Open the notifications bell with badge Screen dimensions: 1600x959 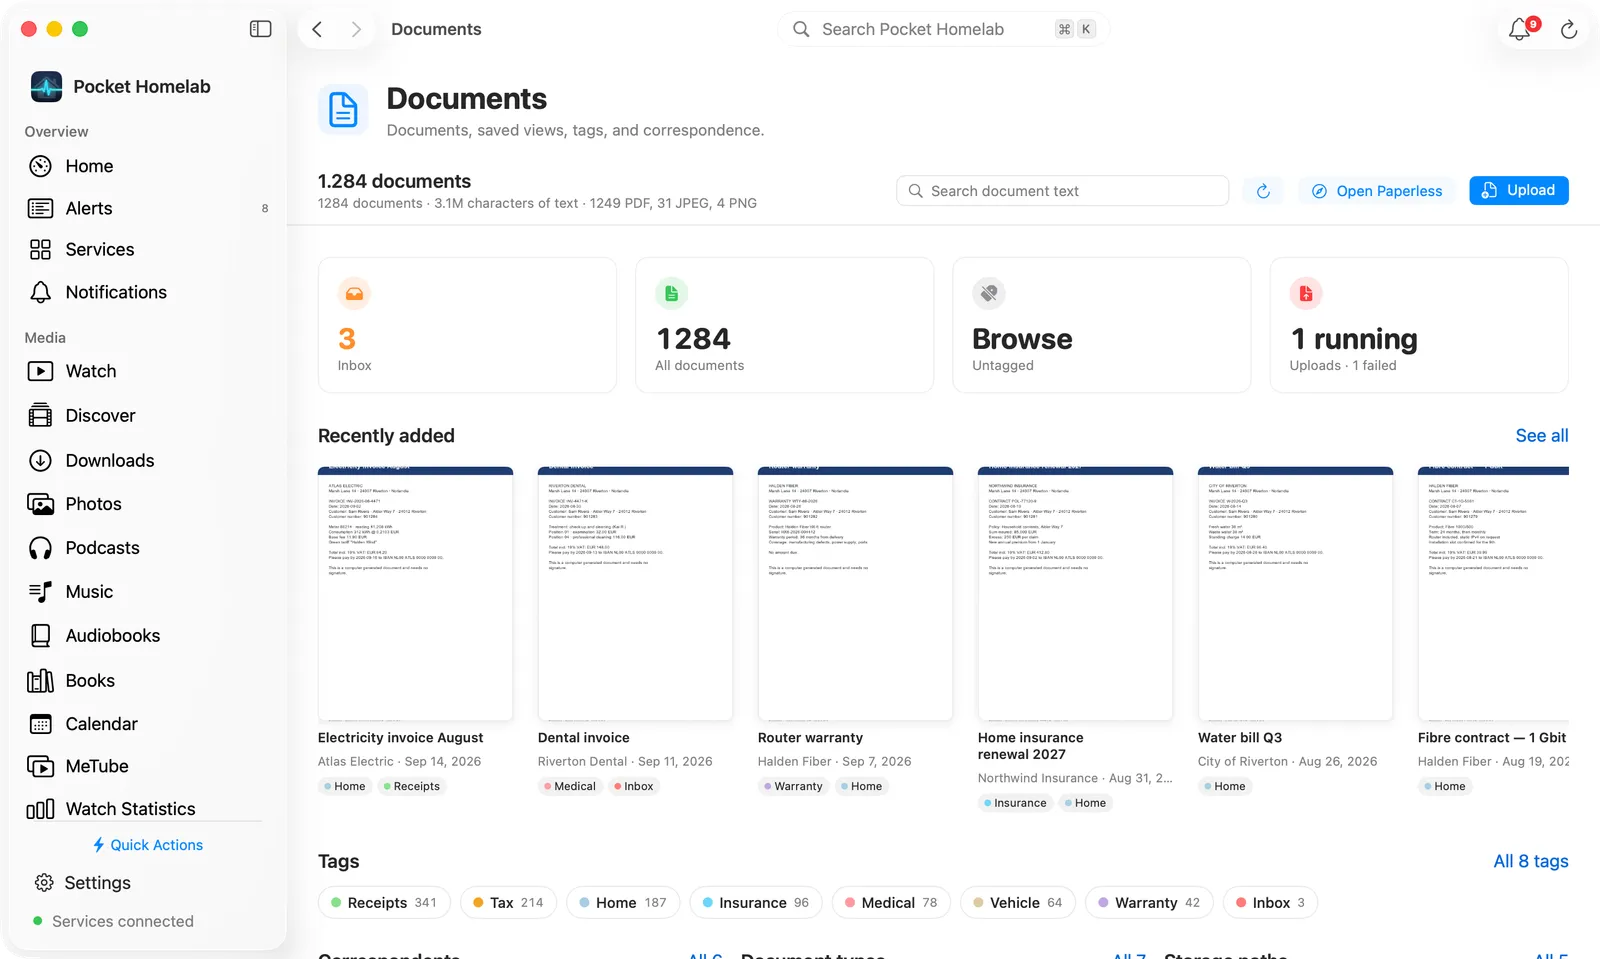(1521, 29)
